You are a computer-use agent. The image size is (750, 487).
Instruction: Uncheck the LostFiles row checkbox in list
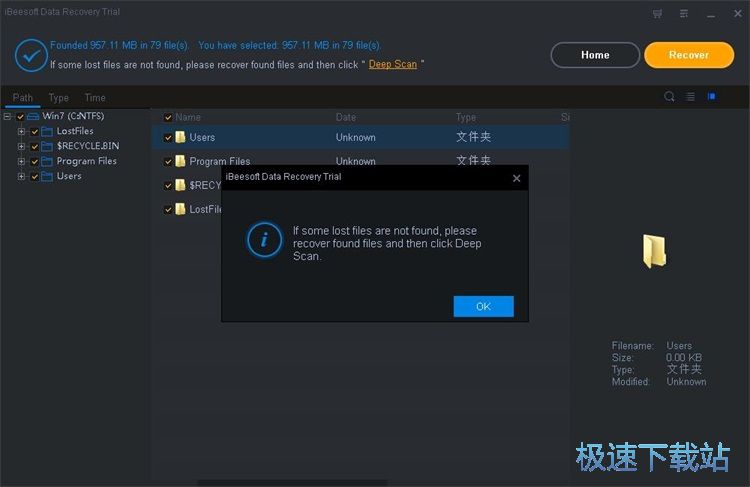point(168,210)
